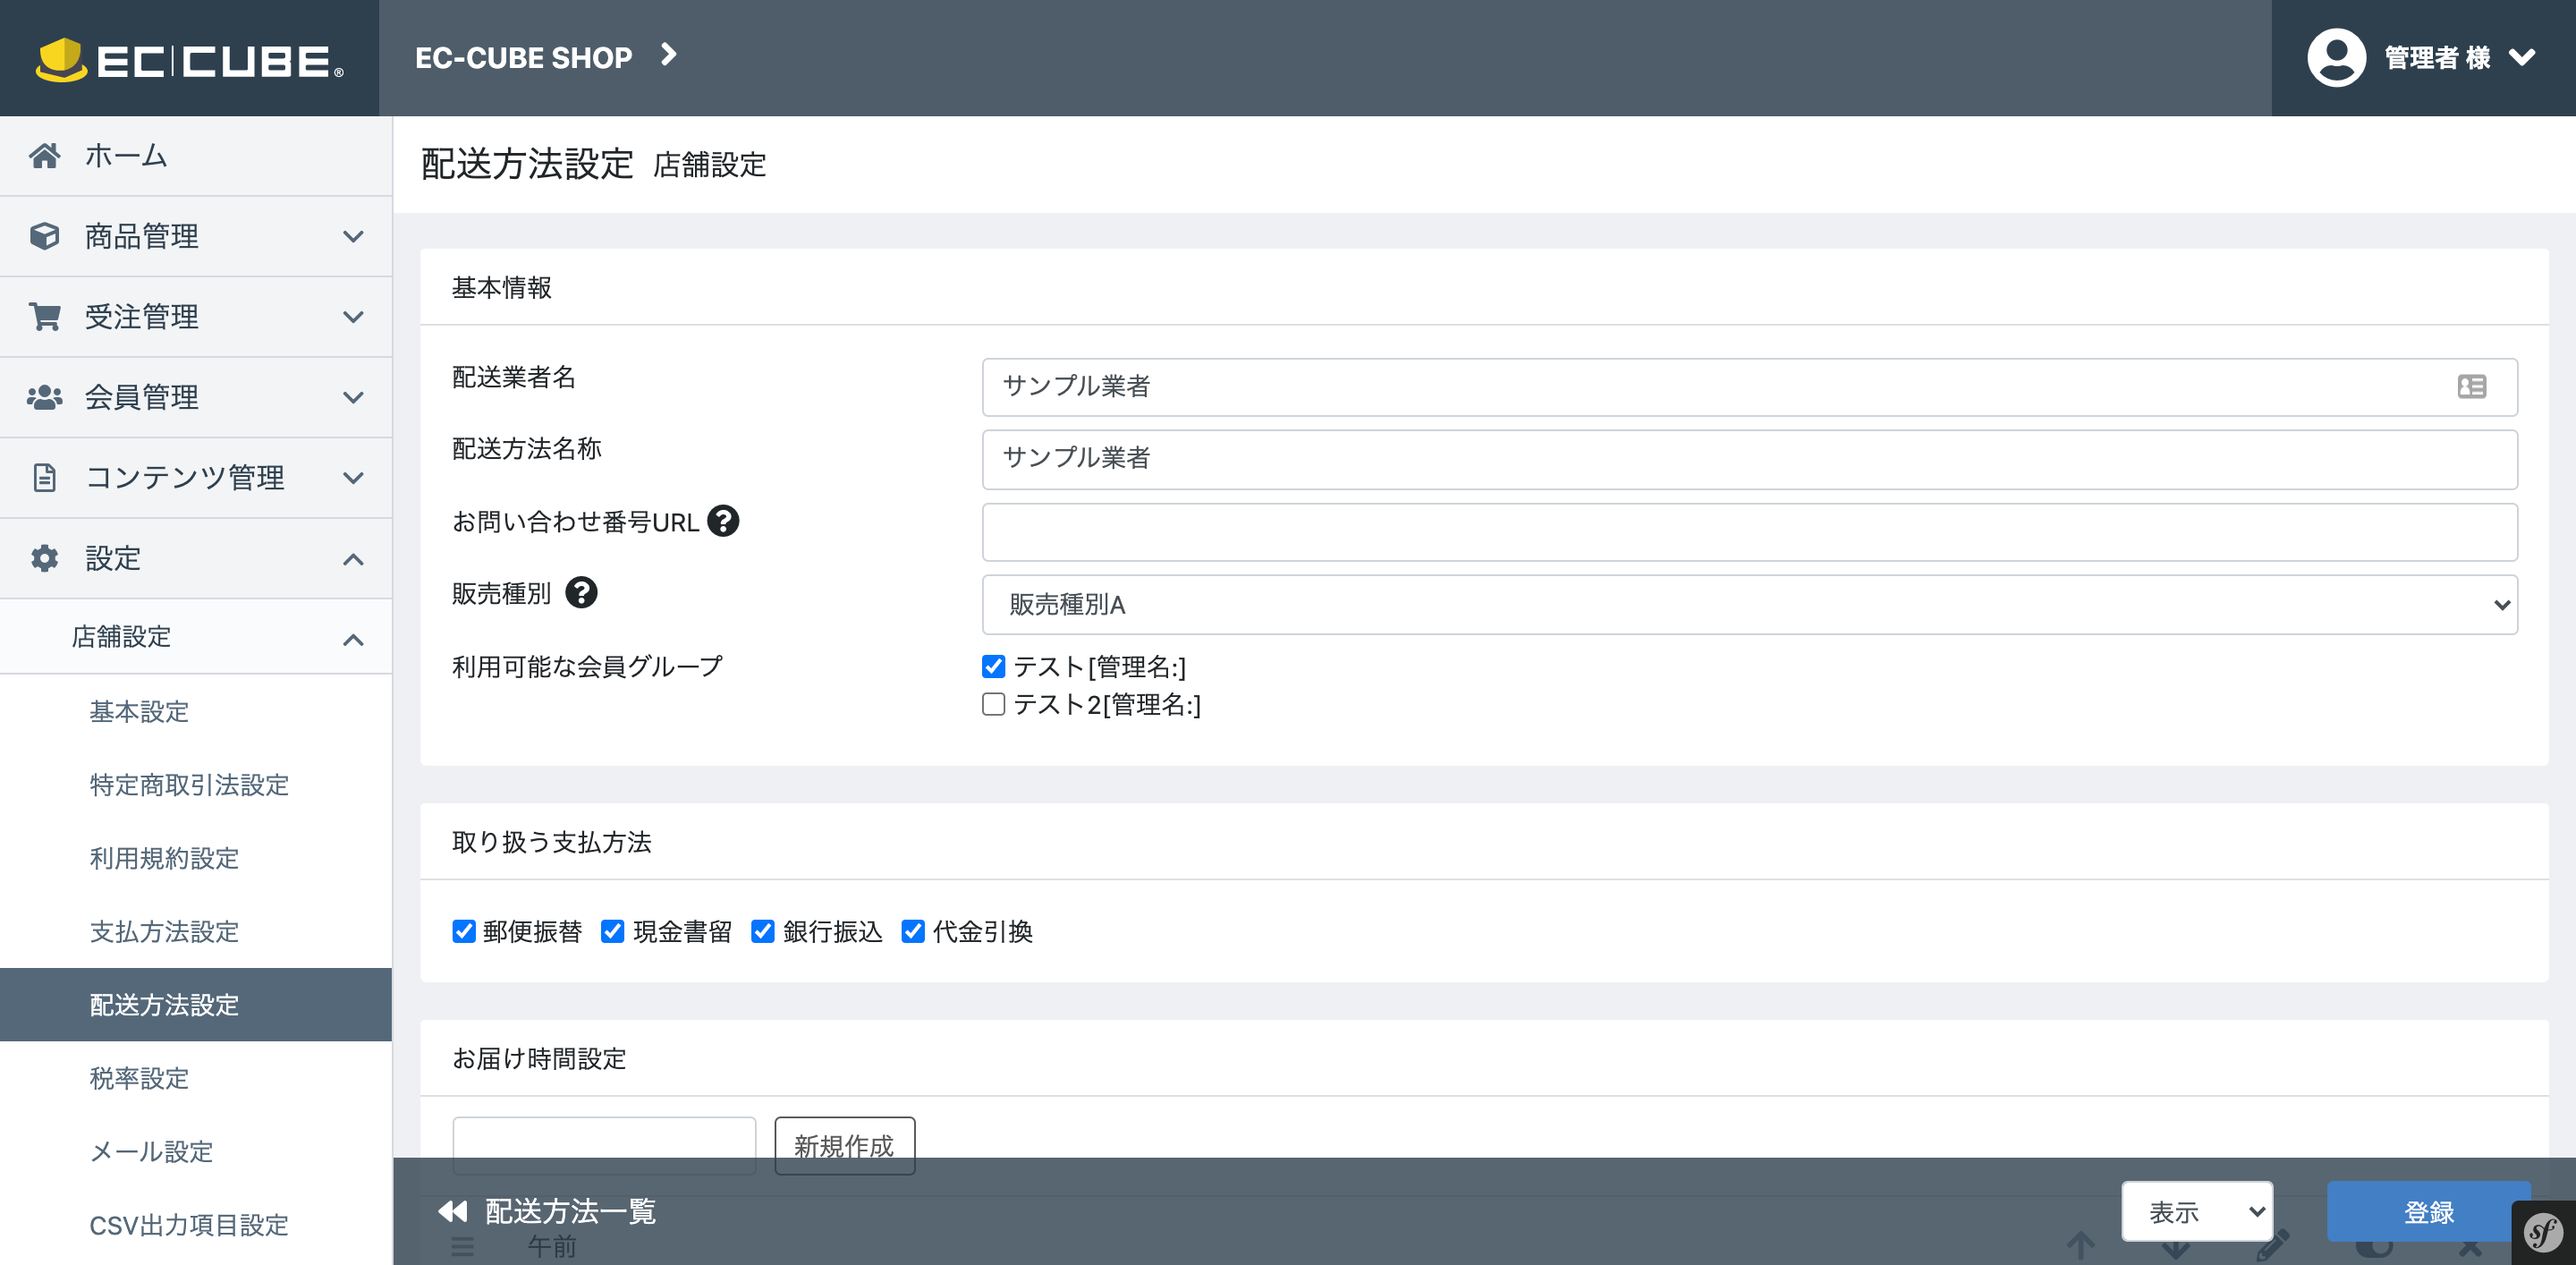
Task: Click the home icon in sidebar
Action: (44, 155)
